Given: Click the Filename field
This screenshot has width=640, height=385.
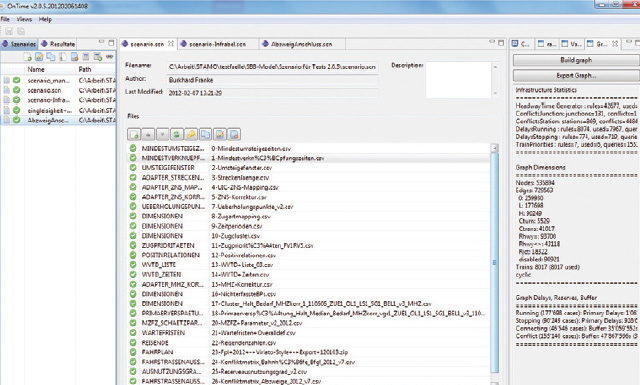Looking at the screenshot, I should [272, 67].
